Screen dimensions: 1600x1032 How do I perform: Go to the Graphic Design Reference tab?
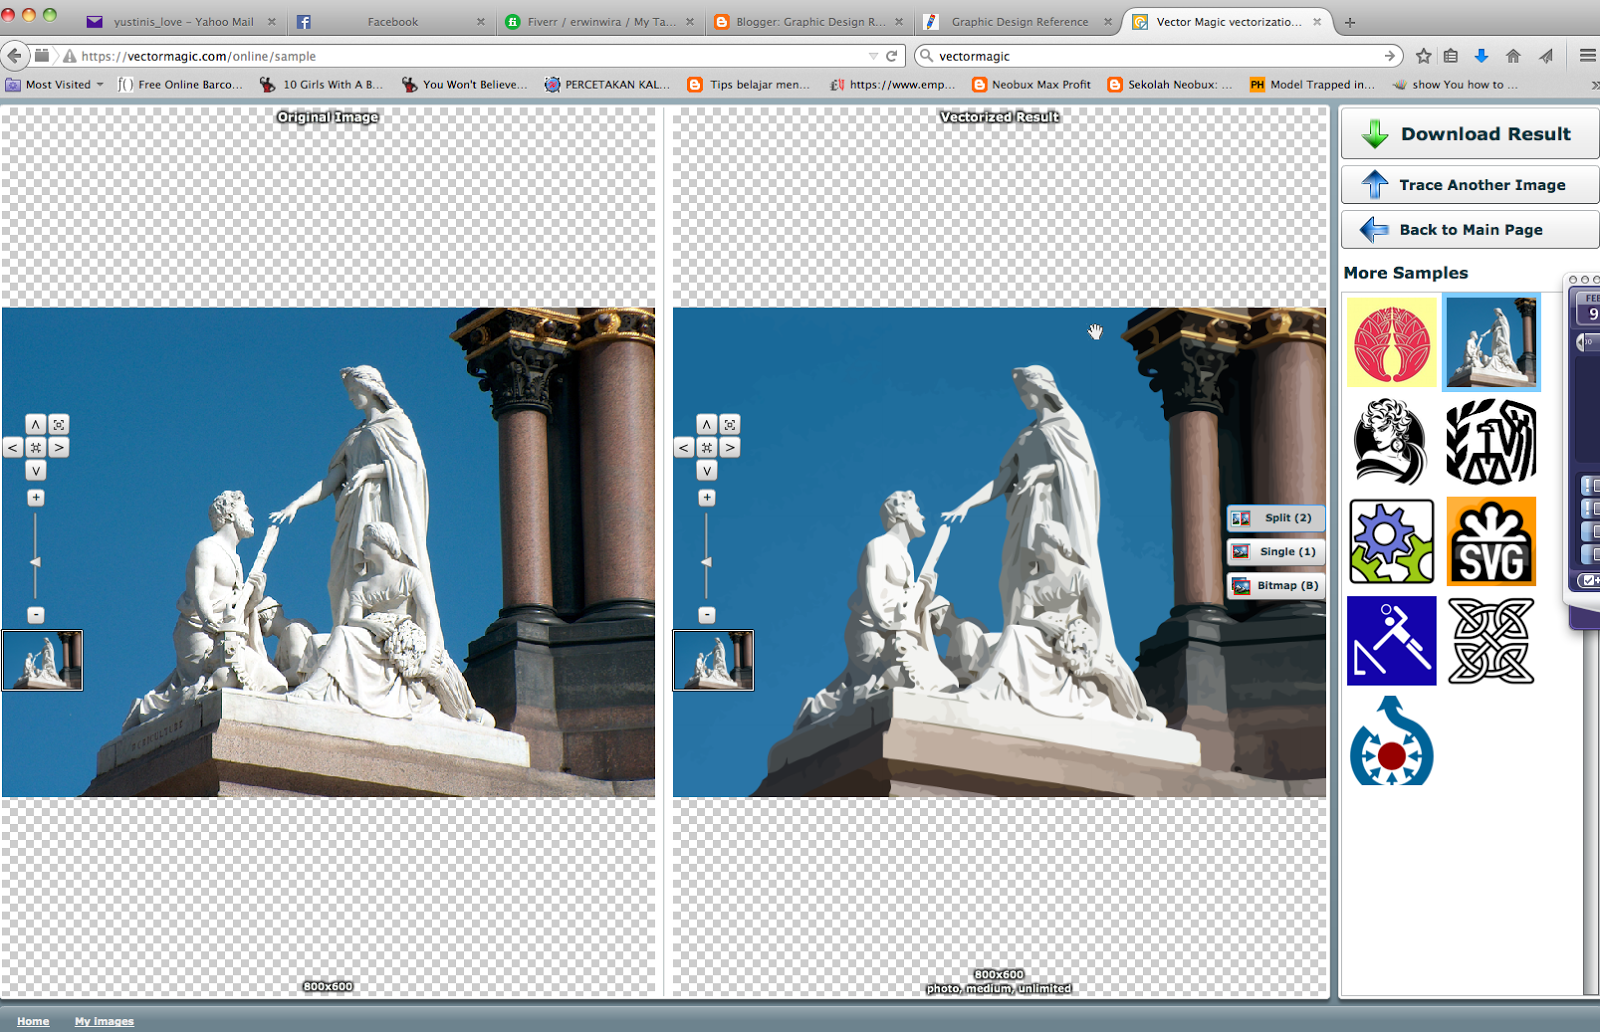1018,20
